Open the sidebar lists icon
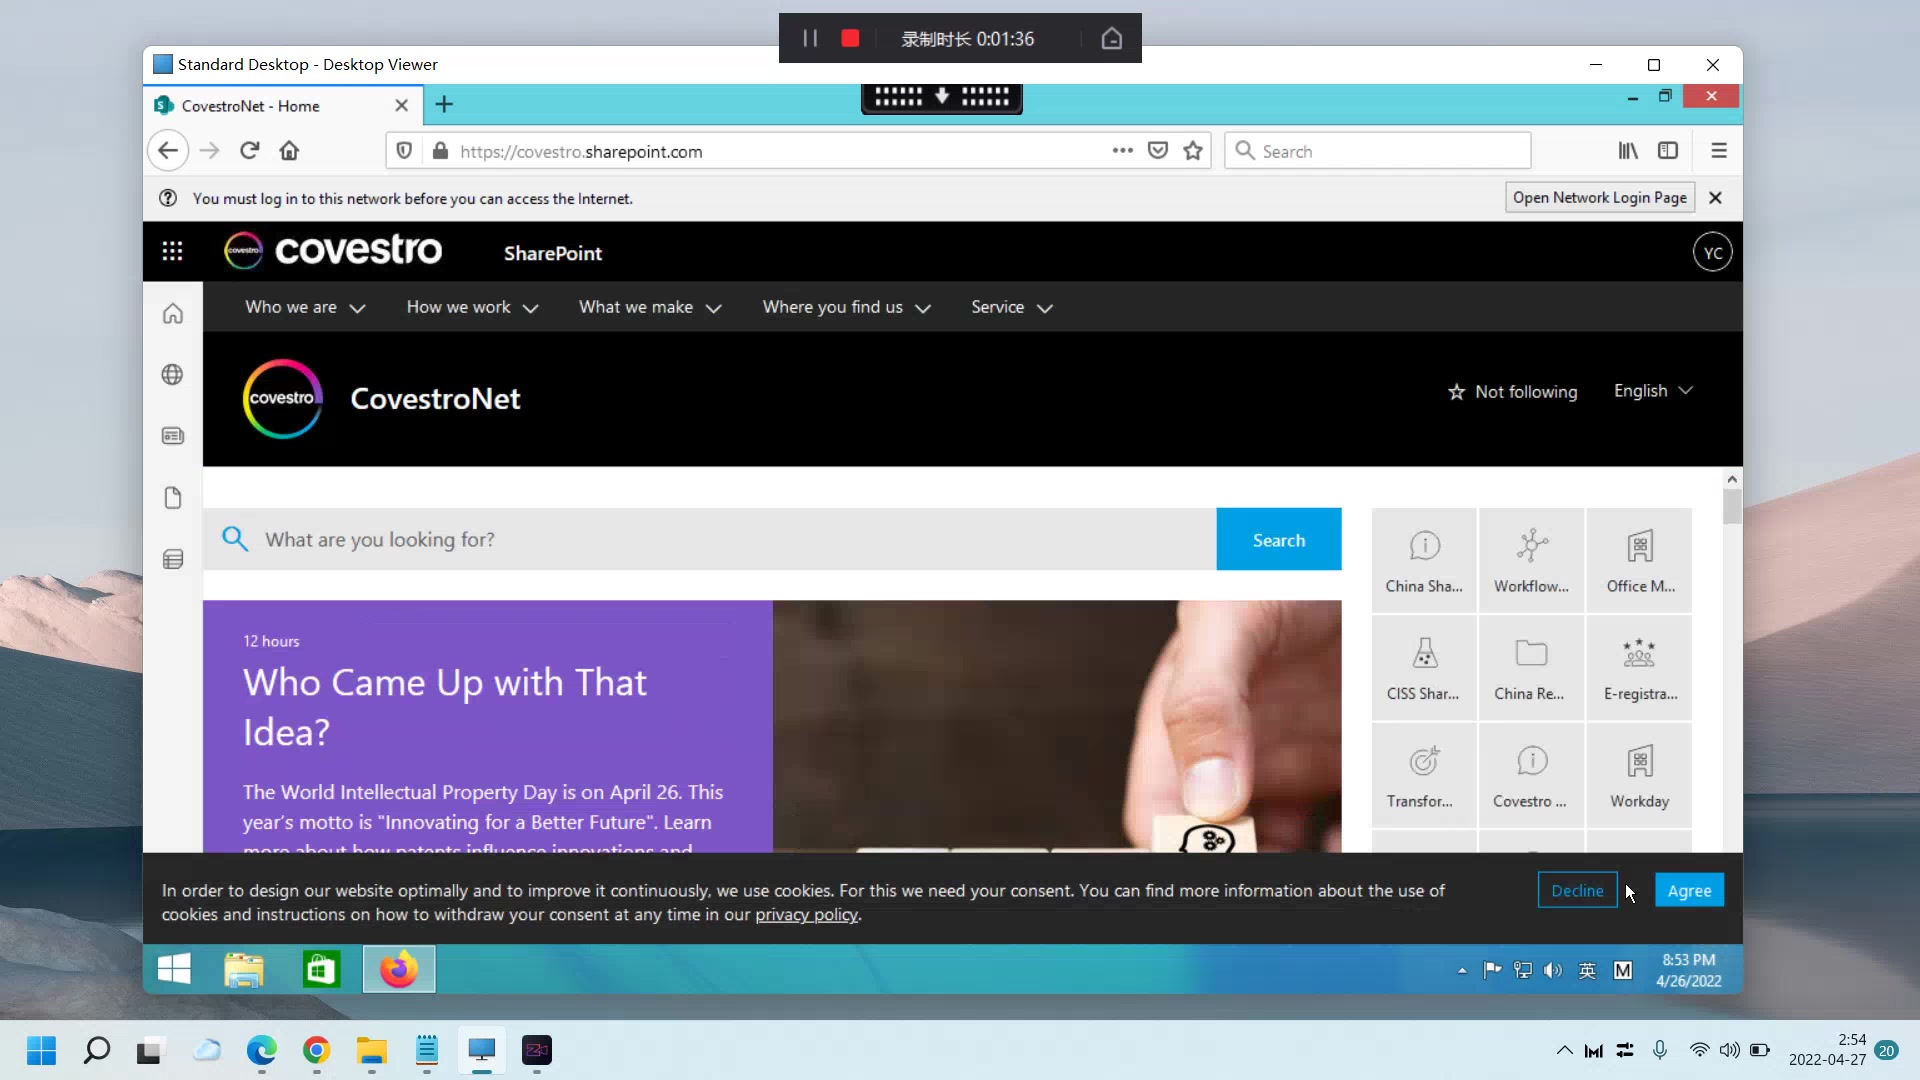 pyautogui.click(x=173, y=559)
